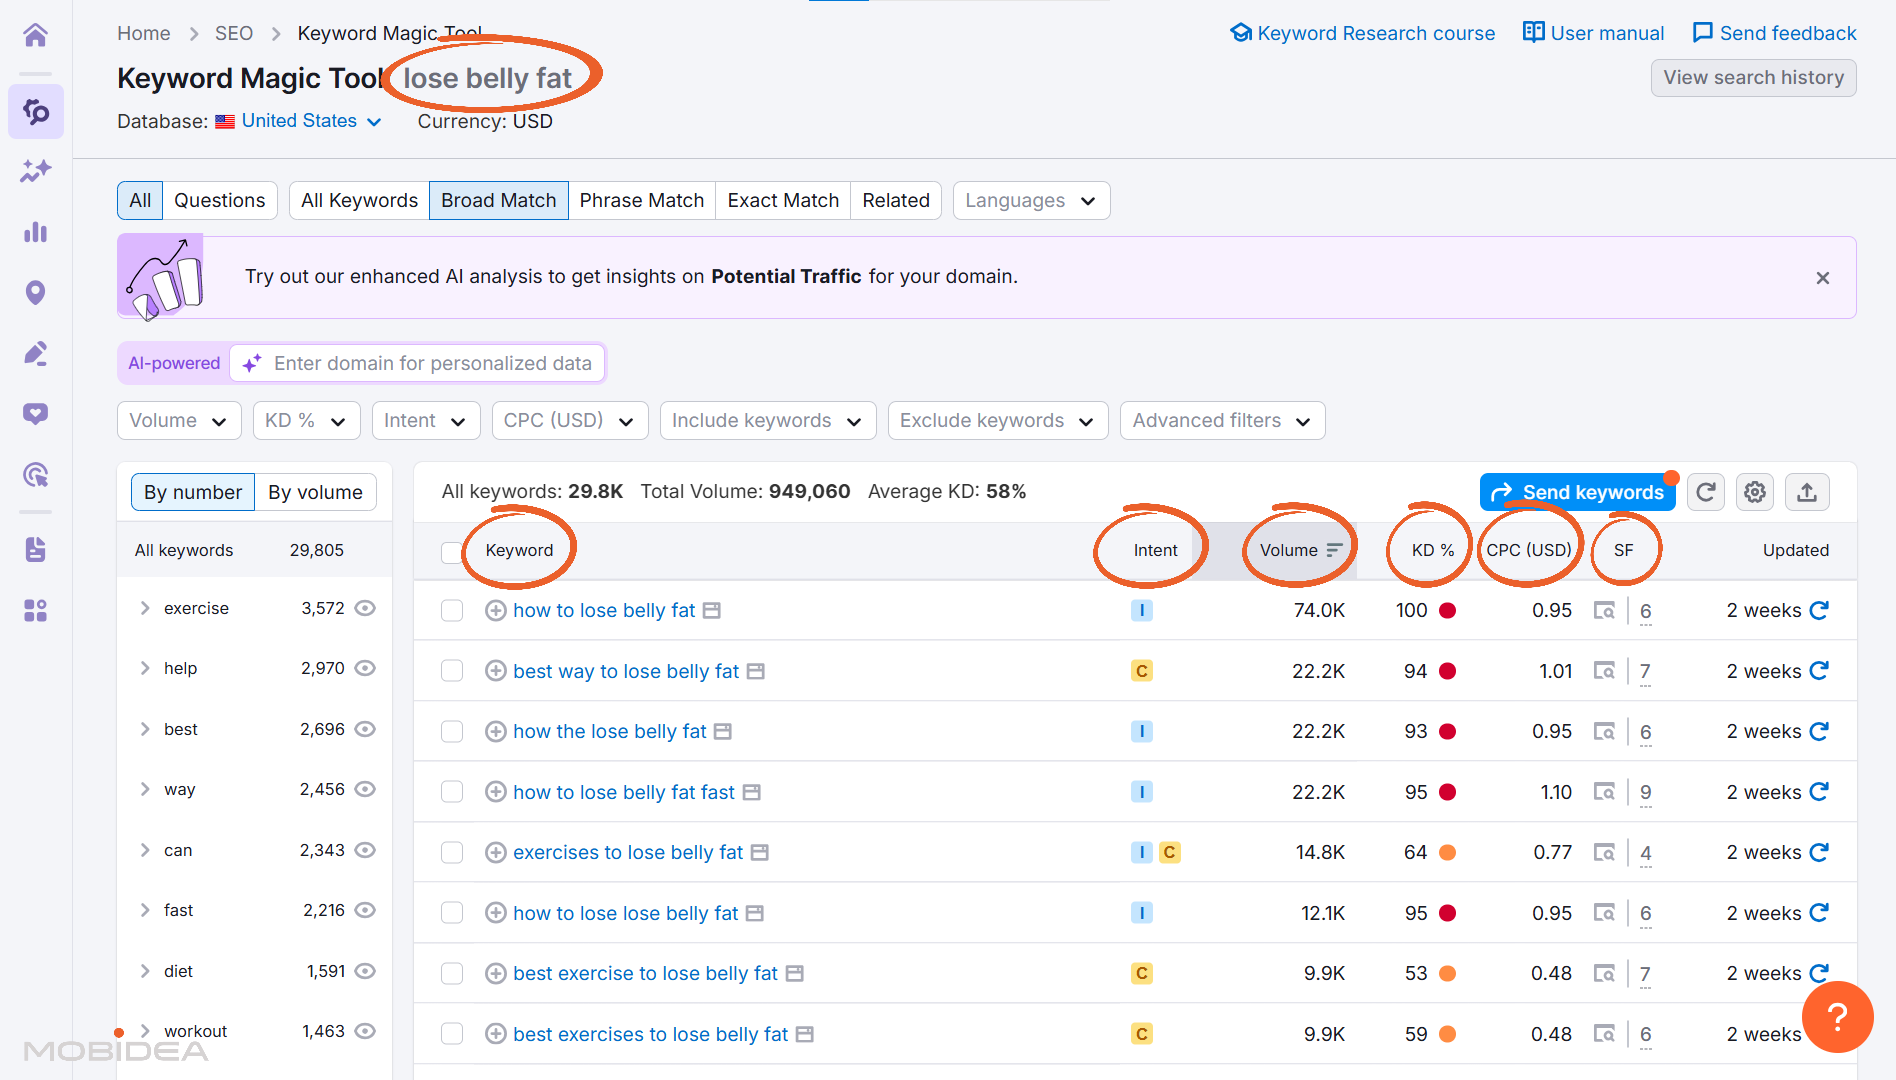
Task: Add 'how to lose lose belly fat' with plus icon
Action: click(x=495, y=913)
